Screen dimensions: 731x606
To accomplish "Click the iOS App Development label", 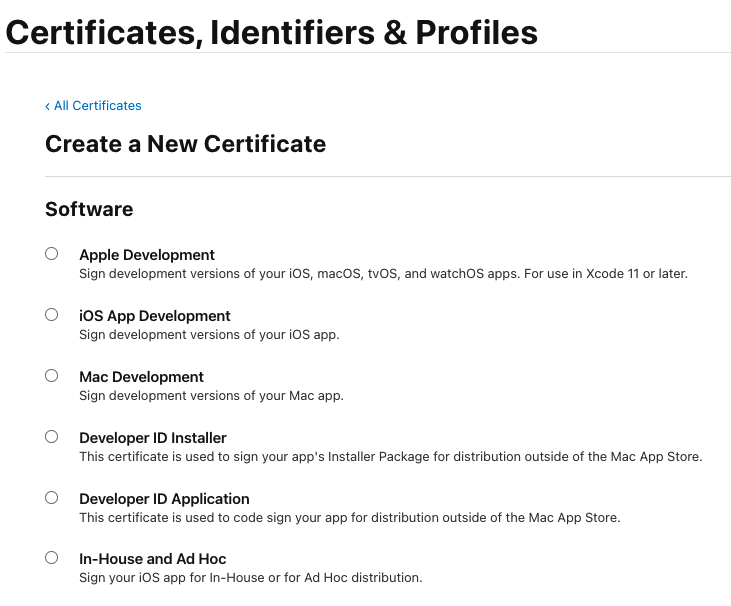I will pos(155,316).
